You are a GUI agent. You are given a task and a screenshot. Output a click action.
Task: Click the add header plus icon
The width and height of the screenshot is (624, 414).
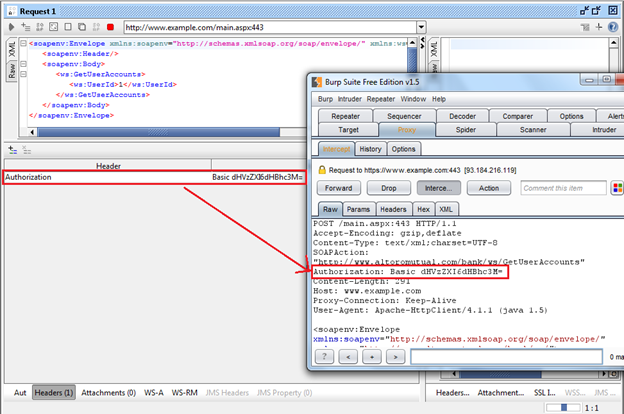pyautogui.click(x=11, y=150)
